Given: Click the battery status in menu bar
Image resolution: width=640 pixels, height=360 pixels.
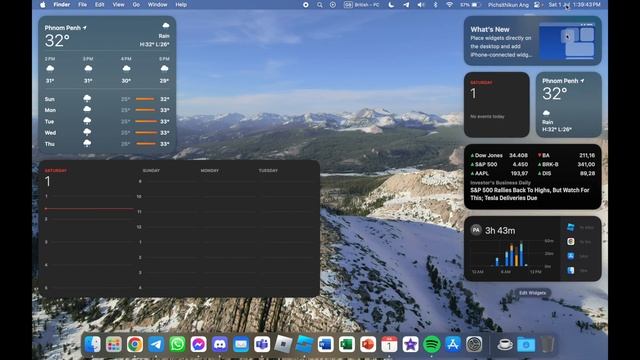Looking at the screenshot, I should click(470, 4).
